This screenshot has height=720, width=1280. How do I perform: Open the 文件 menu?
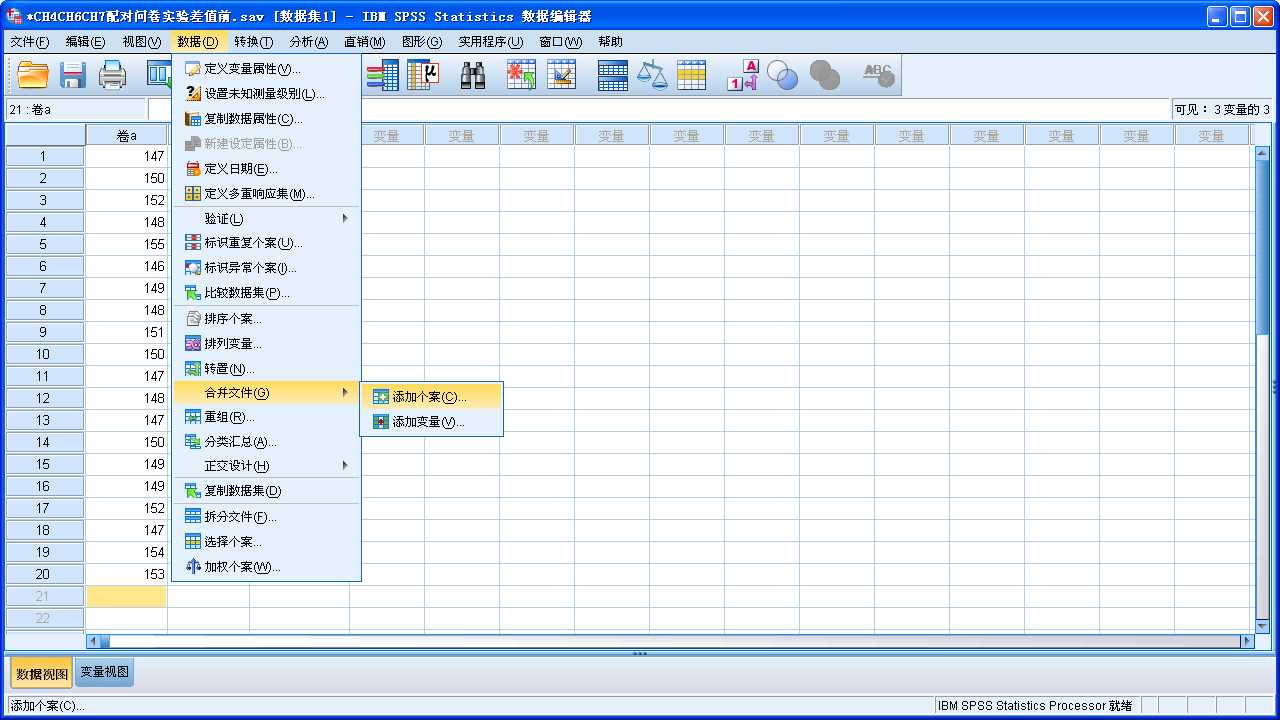(29, 42)
